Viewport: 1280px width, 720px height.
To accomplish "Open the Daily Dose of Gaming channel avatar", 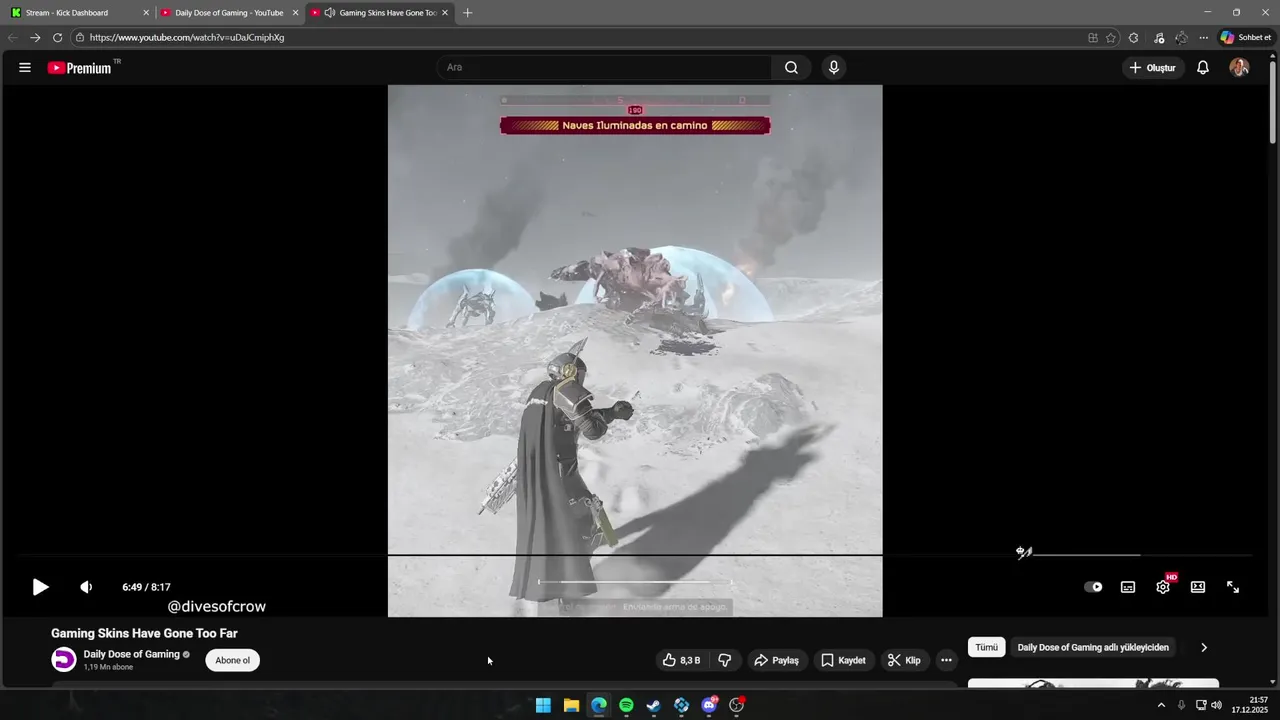I will click(x=64, y=660).
